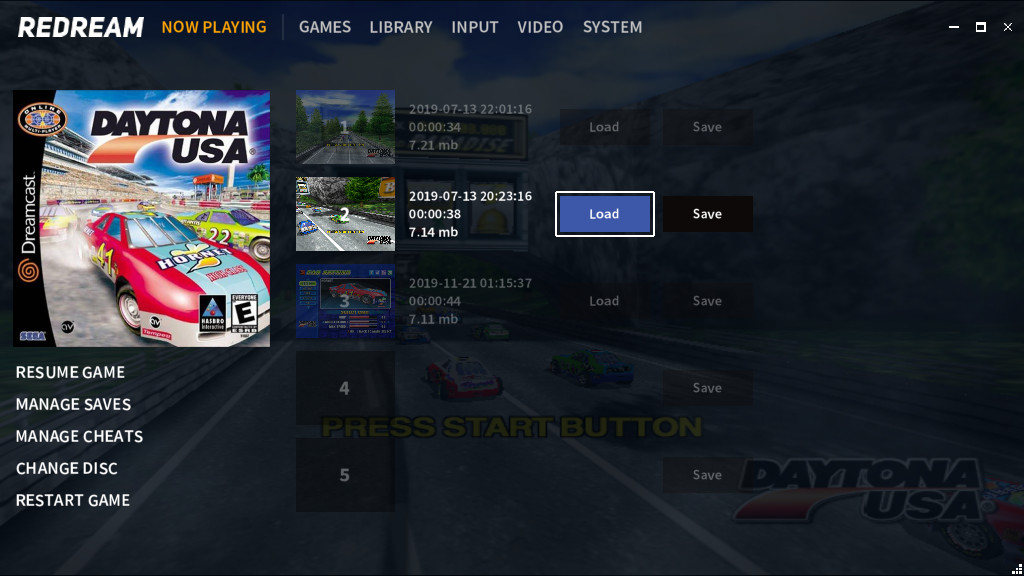Viewport: 1024px width, 576px height.
Task: Go to the INPUT tab
Action: 475,27
